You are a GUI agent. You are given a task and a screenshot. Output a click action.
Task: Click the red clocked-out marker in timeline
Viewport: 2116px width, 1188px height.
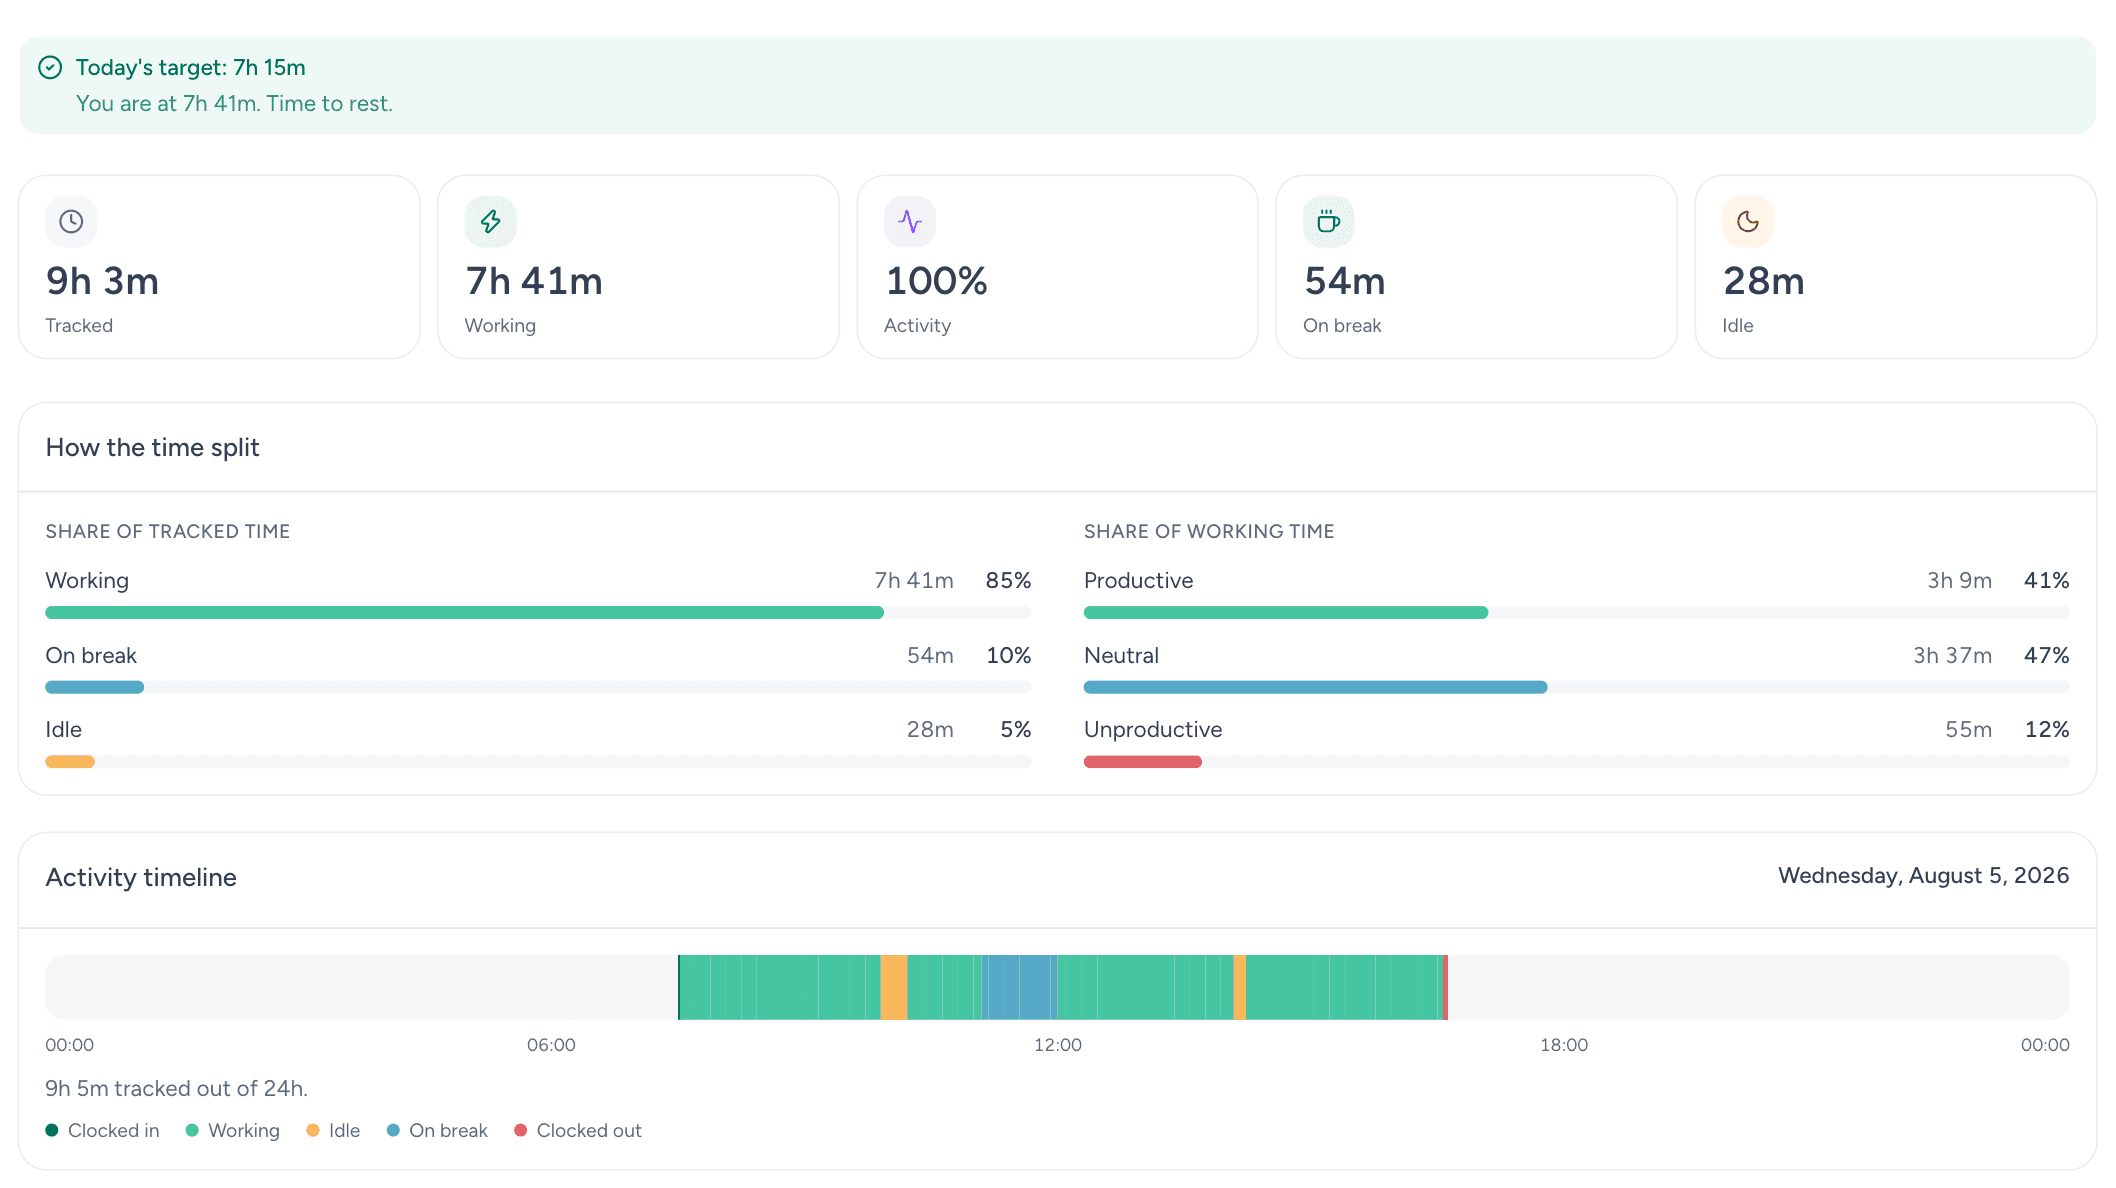(x=1446, y=987)
